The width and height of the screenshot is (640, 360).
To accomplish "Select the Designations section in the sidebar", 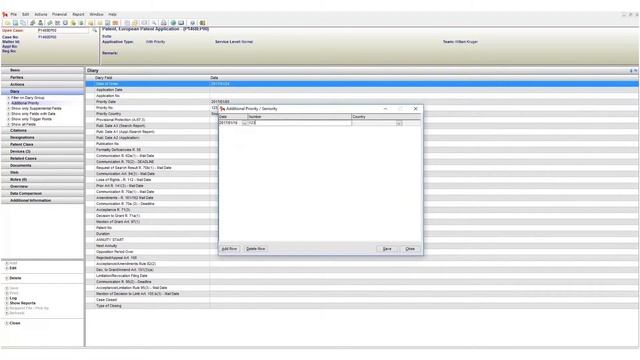I will [x=42, y=138].
